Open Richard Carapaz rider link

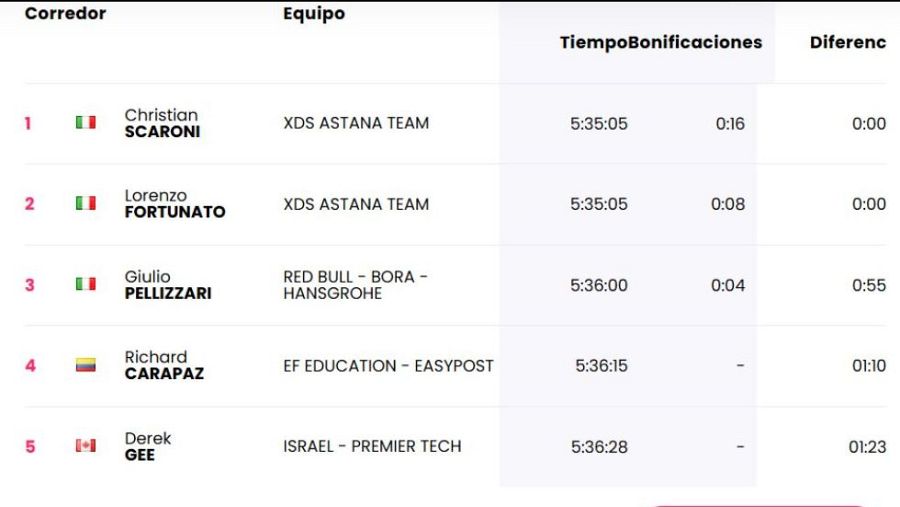point(163,365)
